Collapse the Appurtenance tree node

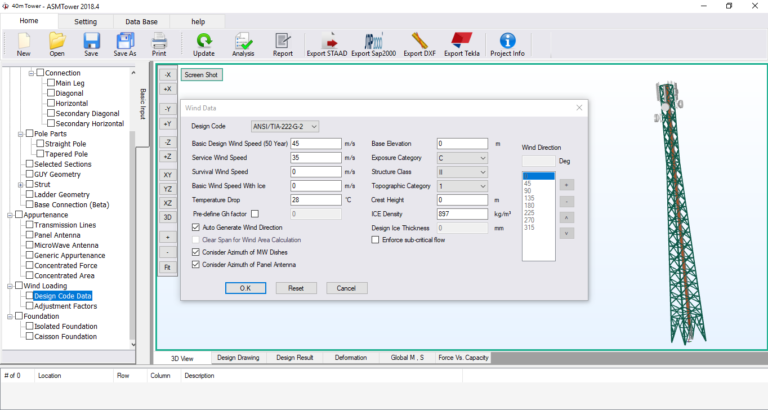(x=10, y=215)
